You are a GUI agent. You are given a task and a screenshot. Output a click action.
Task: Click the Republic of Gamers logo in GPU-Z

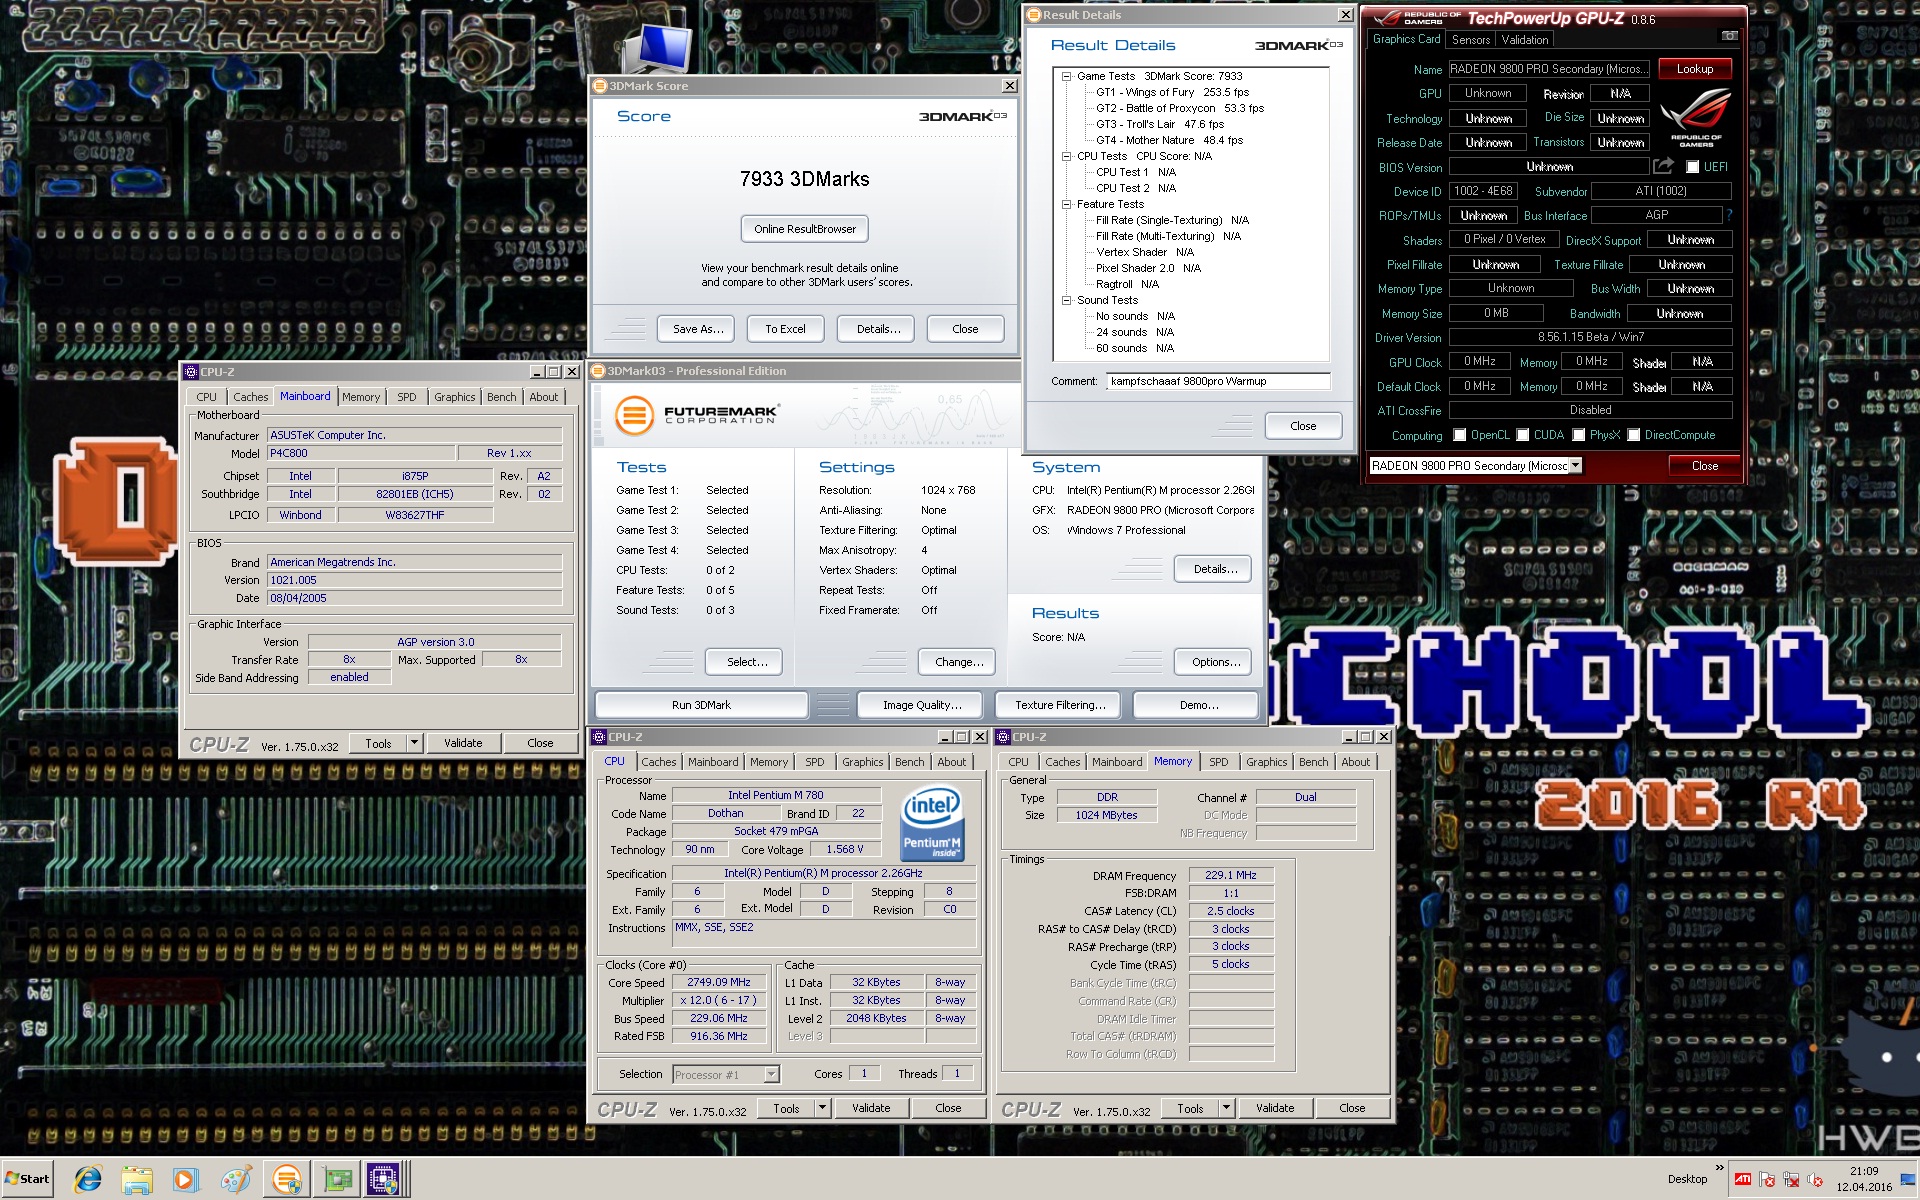1696,117
